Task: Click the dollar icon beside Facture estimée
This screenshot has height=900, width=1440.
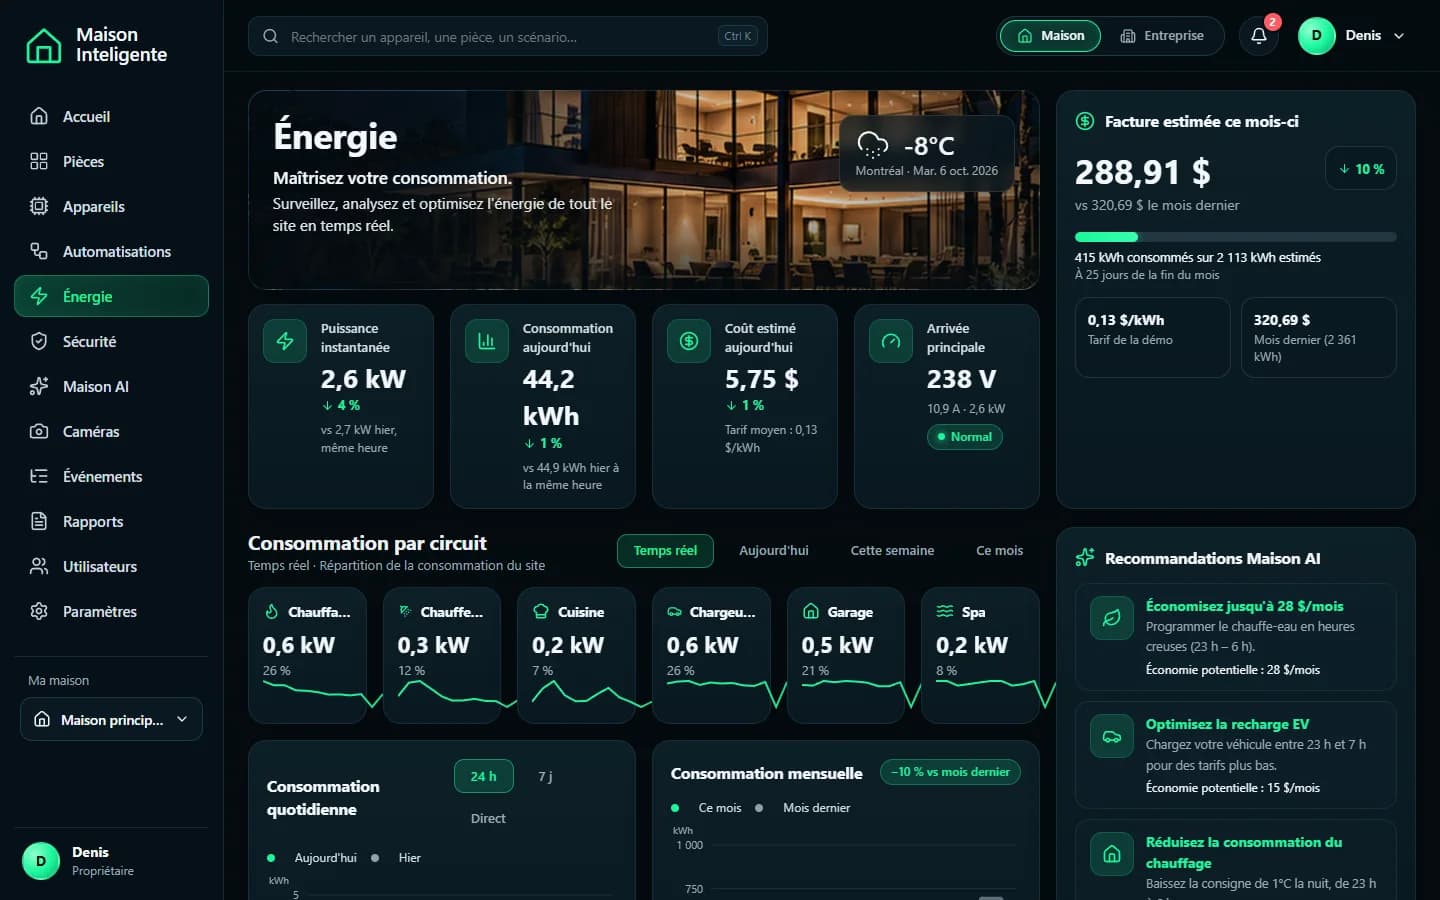Action: 1084,121
